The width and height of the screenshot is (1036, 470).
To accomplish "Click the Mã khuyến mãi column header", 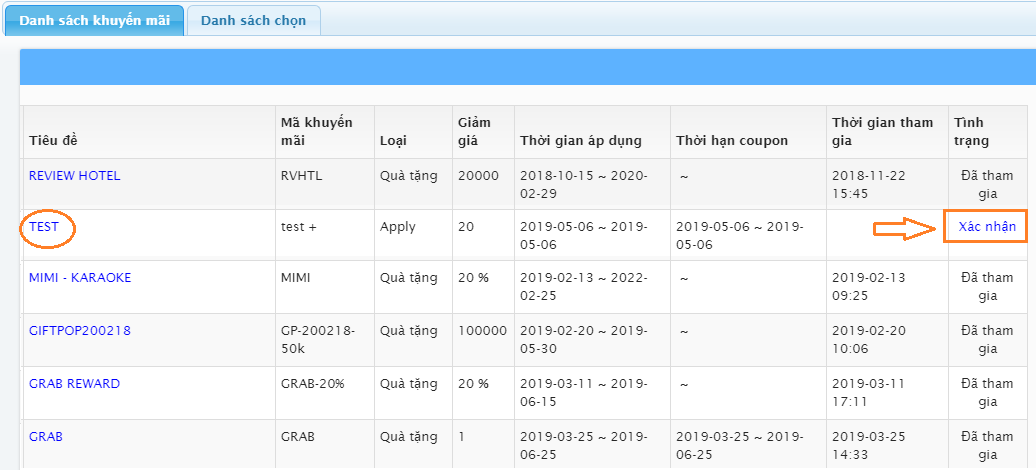I will [316, 131].
